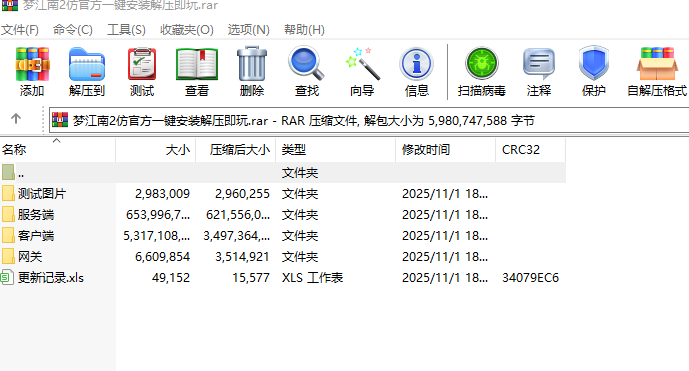Show archive Info (信息) icon
Image resolution: width=689 pixels, height=371 pixels.
(x=417, y=64)
